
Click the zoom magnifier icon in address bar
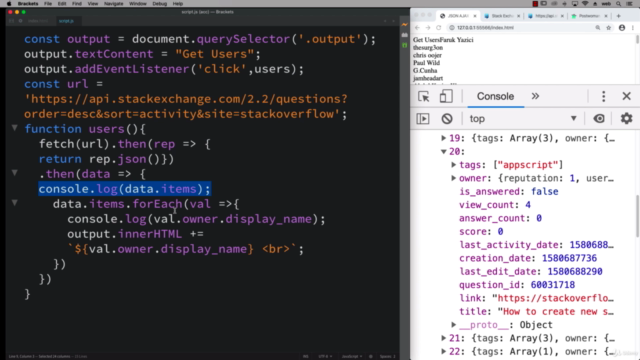598,28
